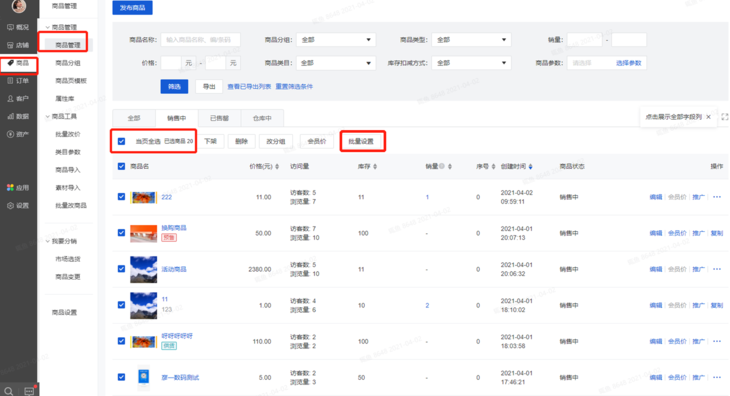This screenshot has width=730, height=396.
Task: Open the more (…) menu for 活动商品 row
Action: click(716, 269)
